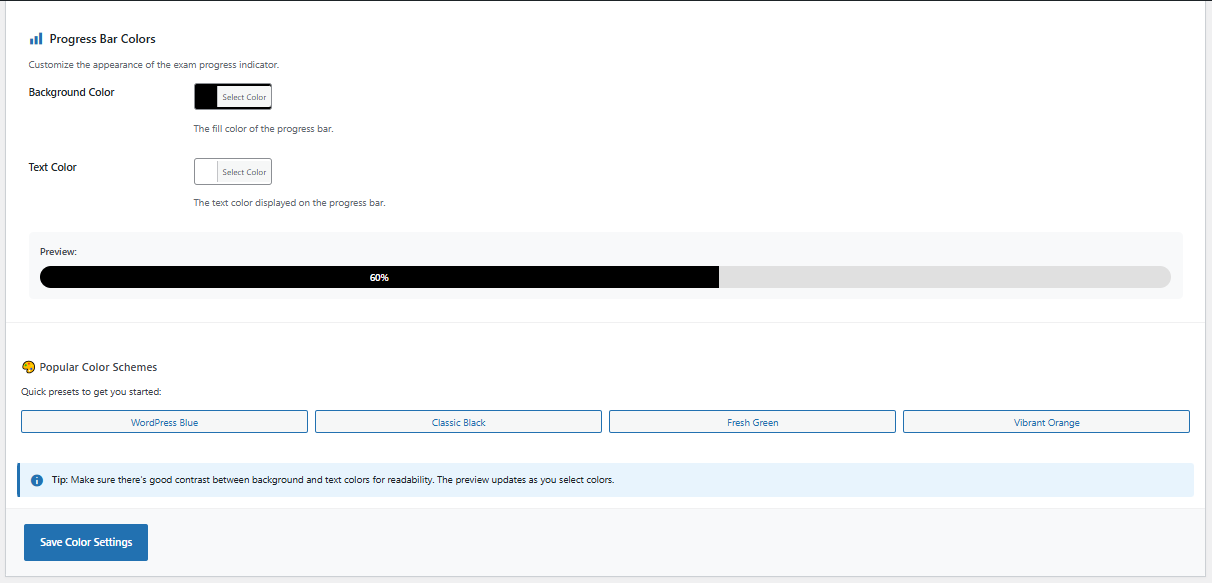Click the Text Color field label
Screen dimensions: 1212x583
(x=52, y=167)
